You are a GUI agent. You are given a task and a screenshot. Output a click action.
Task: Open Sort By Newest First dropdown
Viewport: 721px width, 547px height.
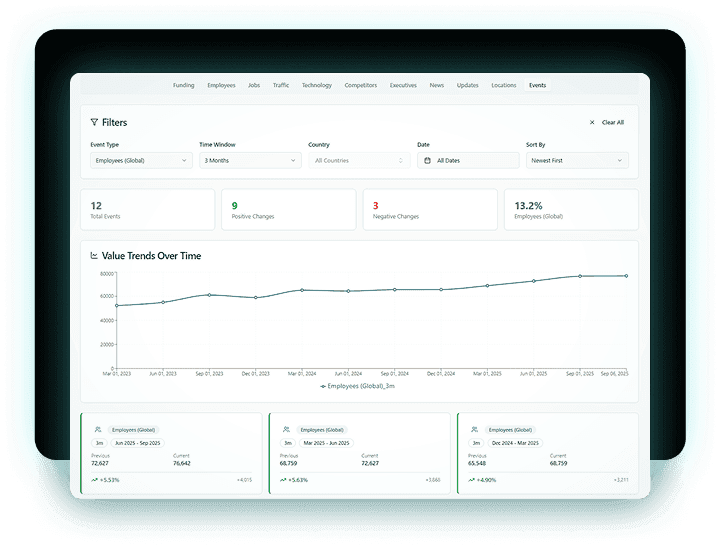tap(576, 160)
